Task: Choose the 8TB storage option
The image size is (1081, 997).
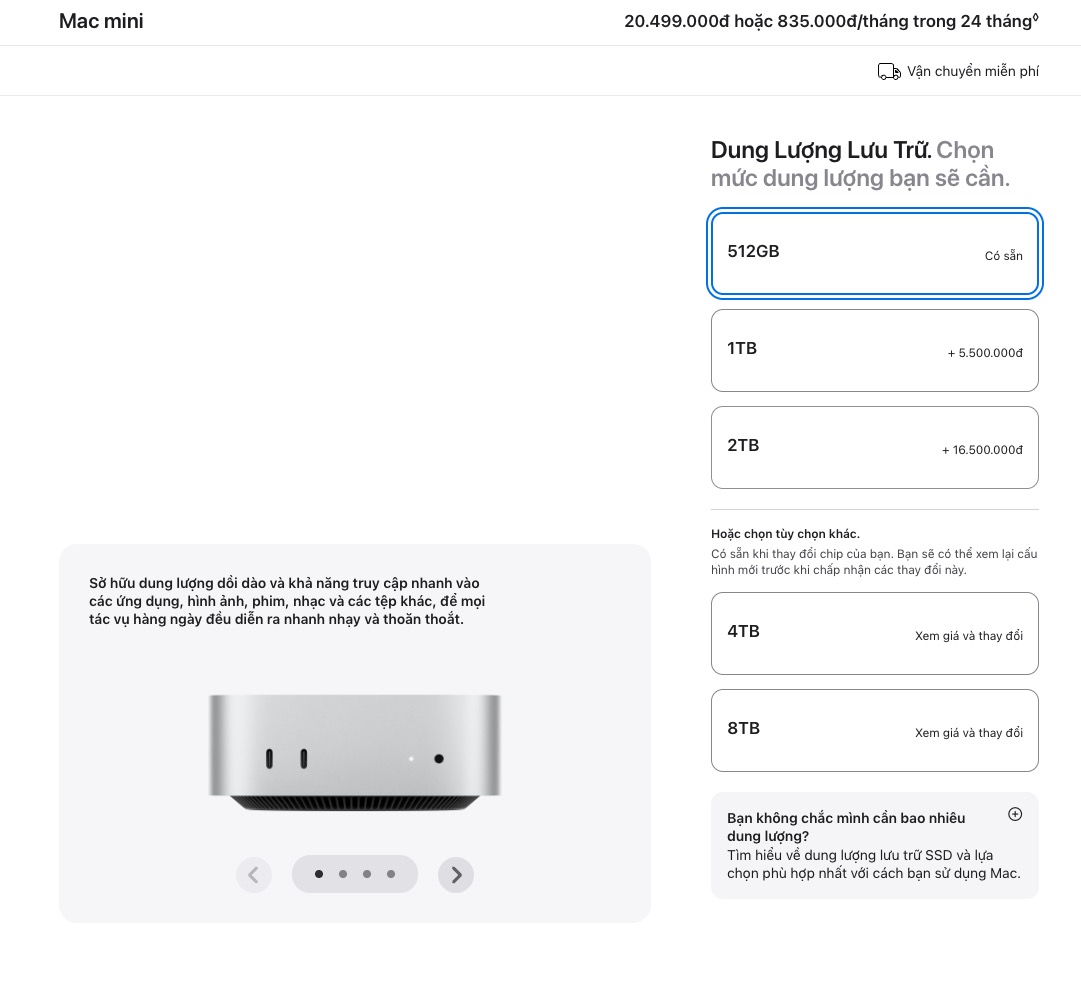Action: coord(874,730)
